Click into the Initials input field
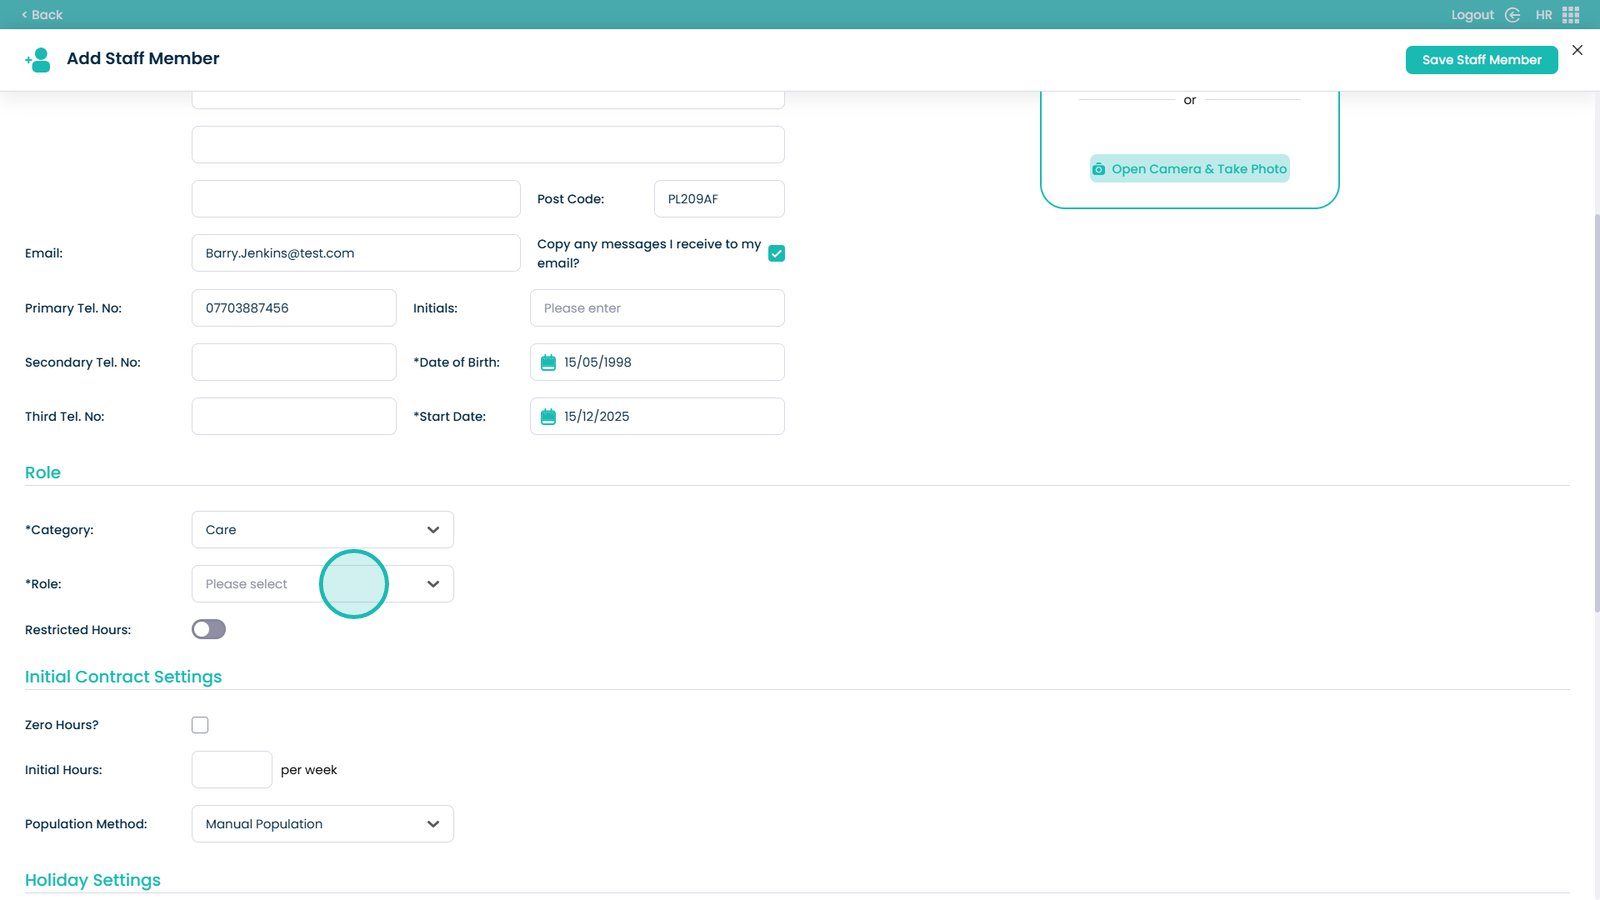The height and width of the screenshot is (900, 1600). [x=657, y=308]
